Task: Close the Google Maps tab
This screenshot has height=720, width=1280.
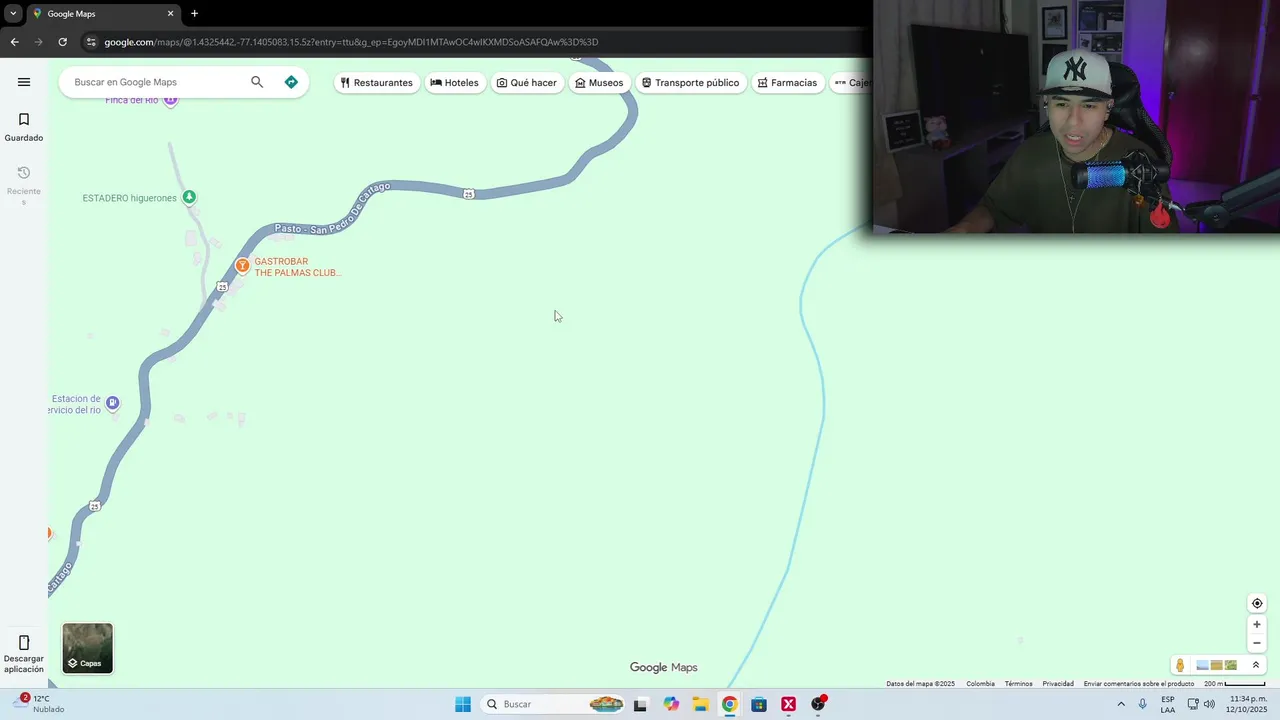Action: (170, 14)
